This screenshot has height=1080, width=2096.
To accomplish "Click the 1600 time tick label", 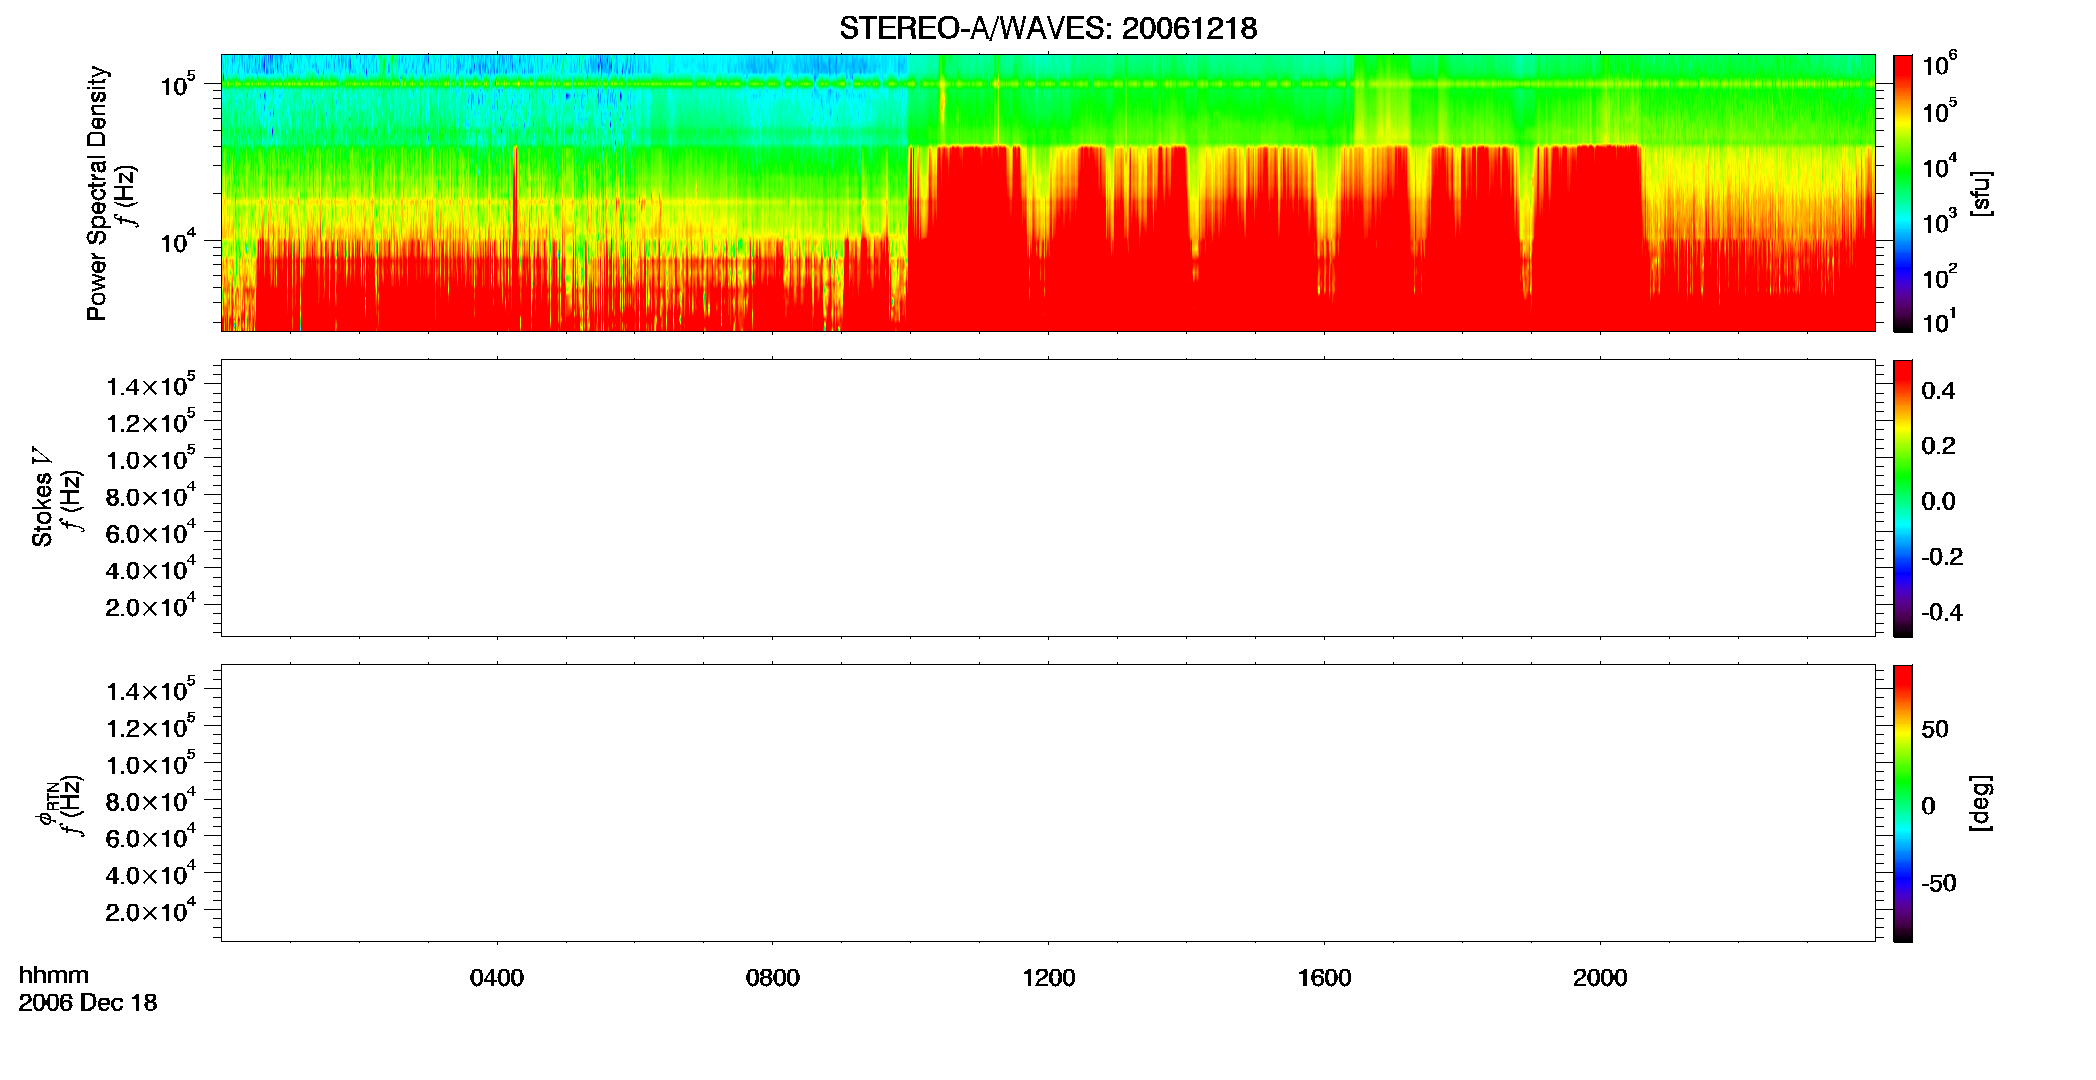I will point(1324,978).
